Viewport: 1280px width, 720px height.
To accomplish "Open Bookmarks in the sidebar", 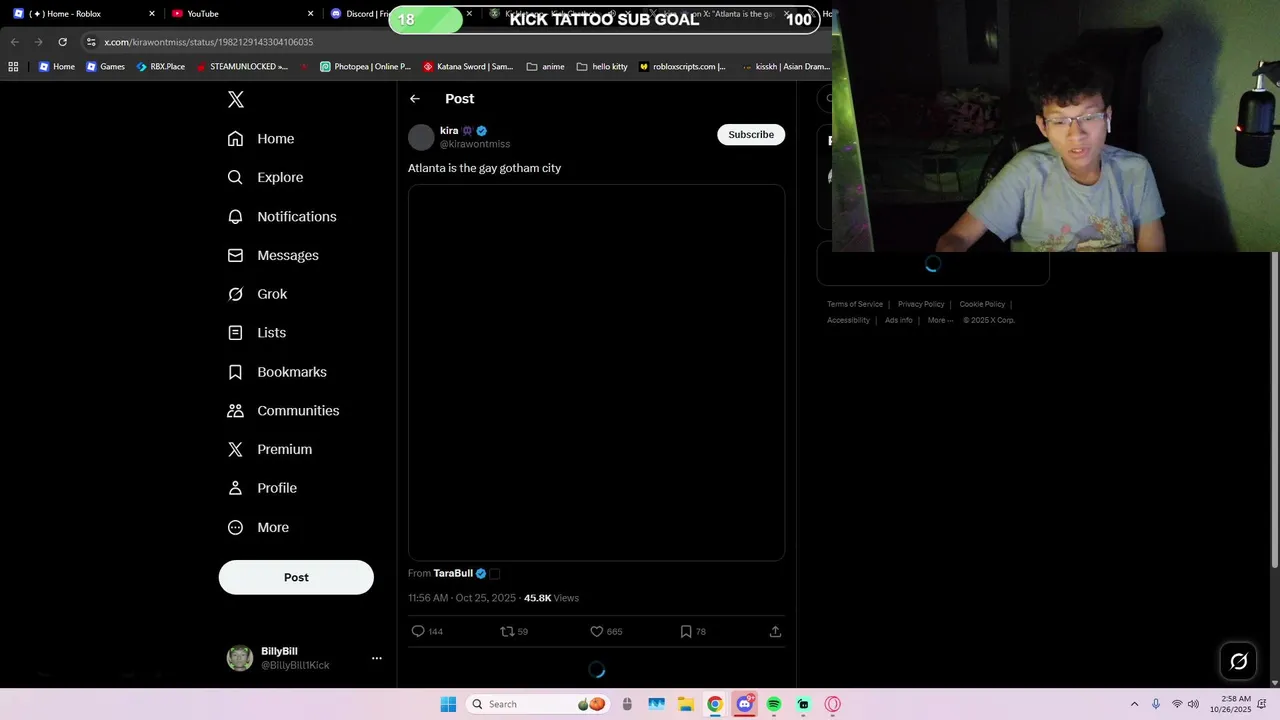I will click(x=277, y=372).
